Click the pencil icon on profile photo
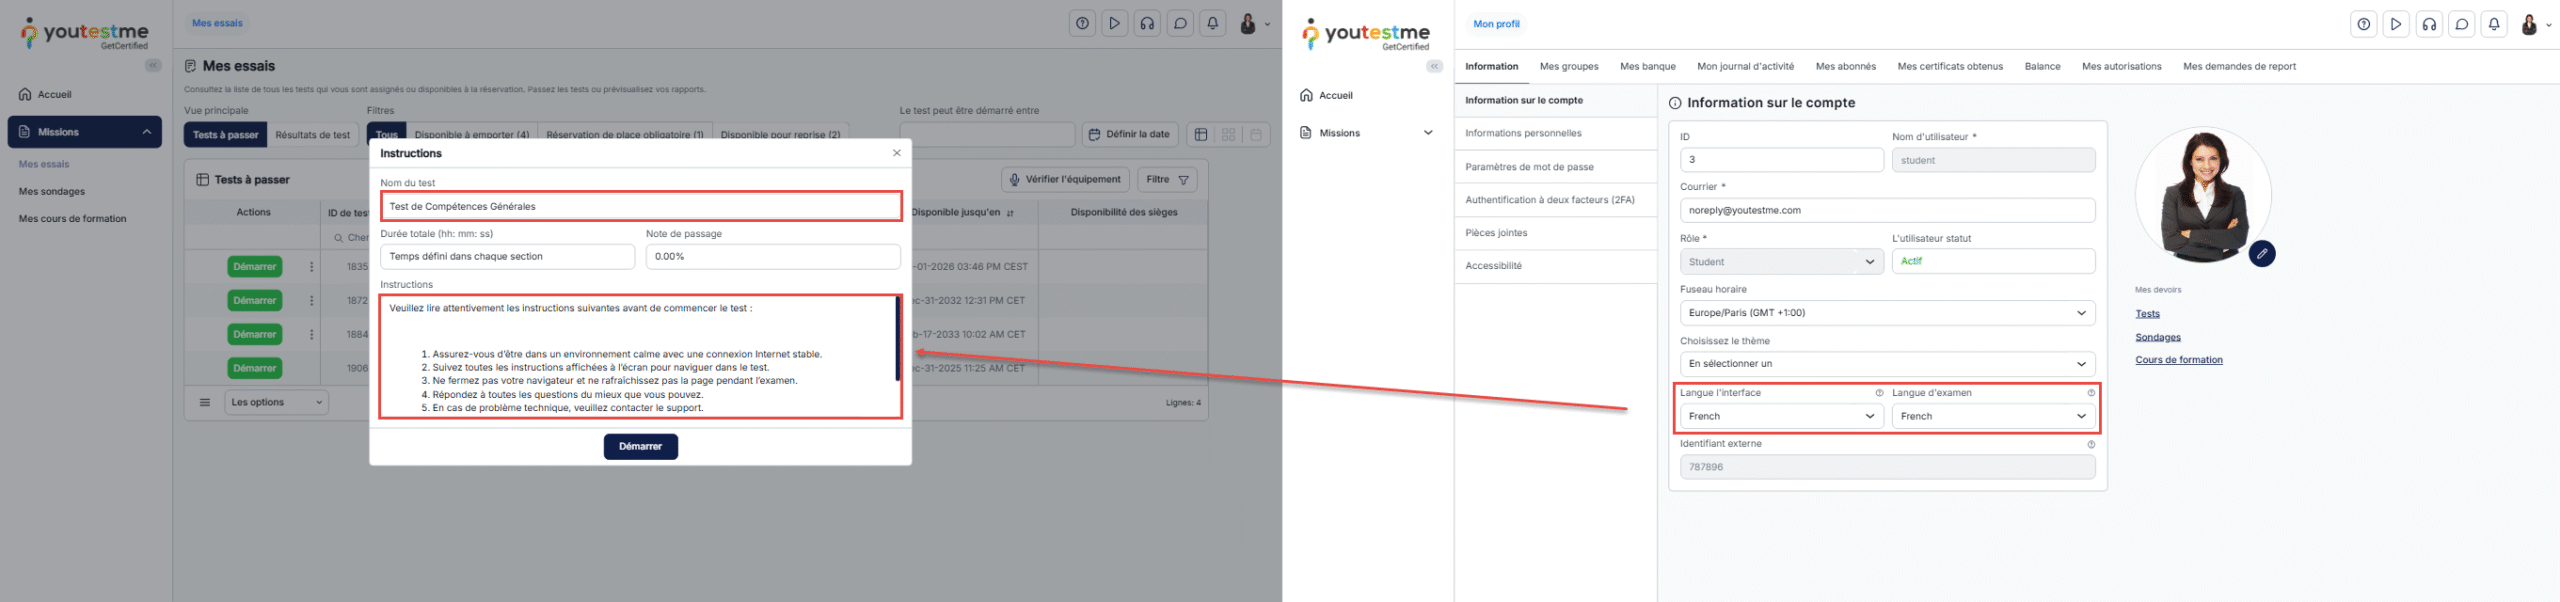This screenshot has height=602, width=2560. click(x=2261, y=254)
